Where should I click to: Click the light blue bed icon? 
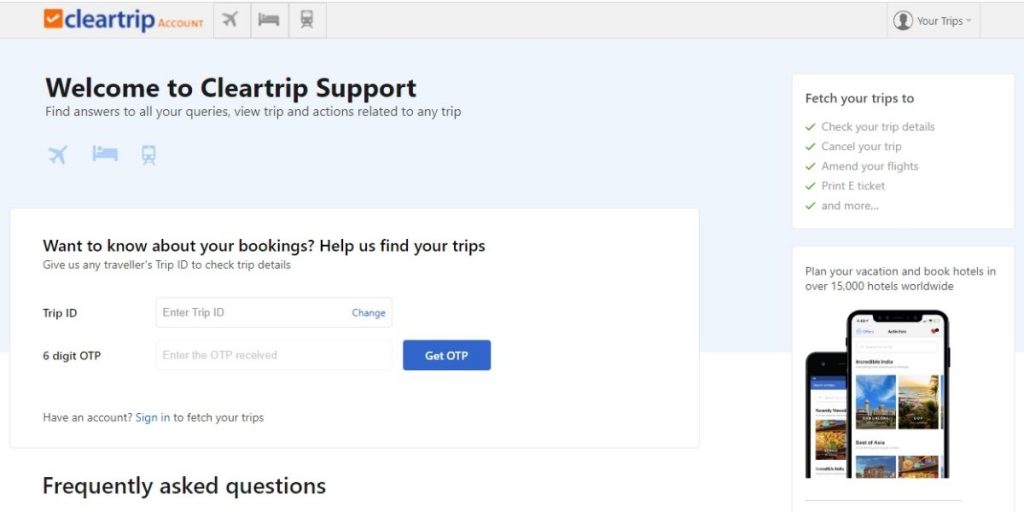pyautogui.click(x=105, y=154)
